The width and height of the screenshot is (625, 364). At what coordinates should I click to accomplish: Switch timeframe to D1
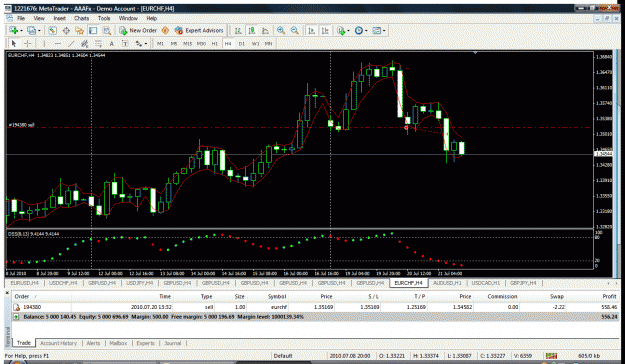click(242, 43)
